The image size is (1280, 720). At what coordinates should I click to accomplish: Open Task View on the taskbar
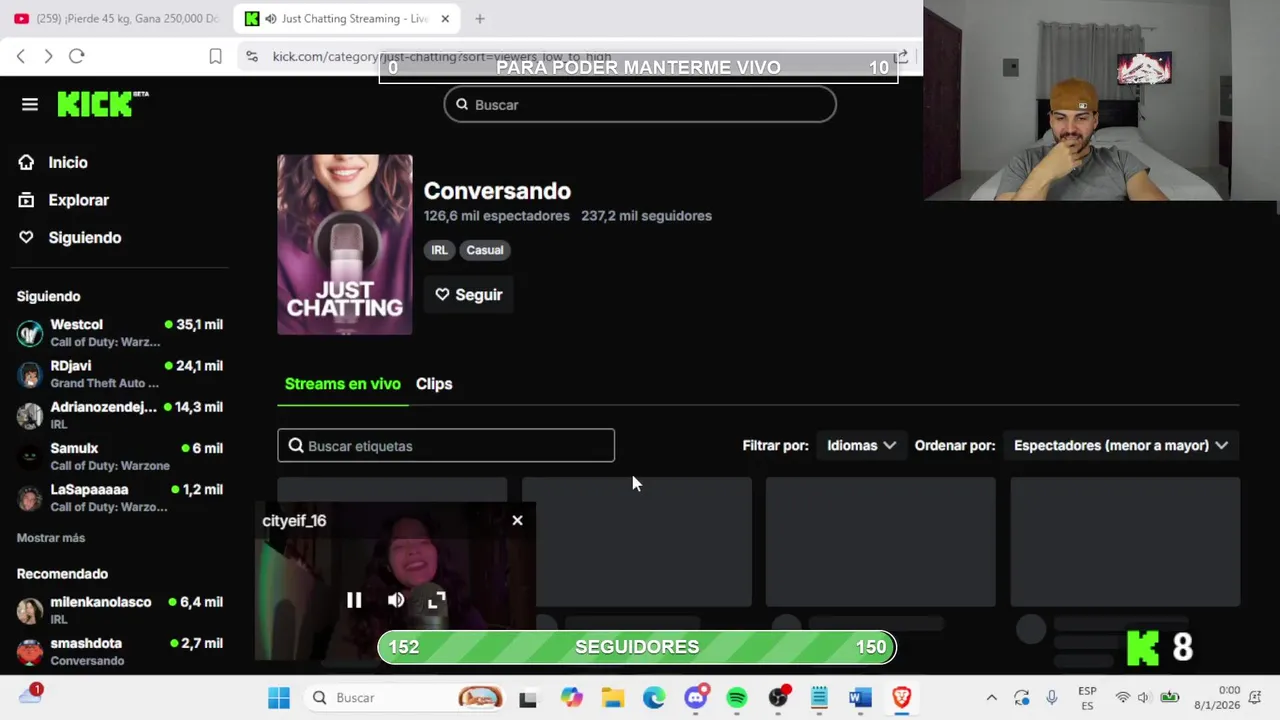[528, 698]
